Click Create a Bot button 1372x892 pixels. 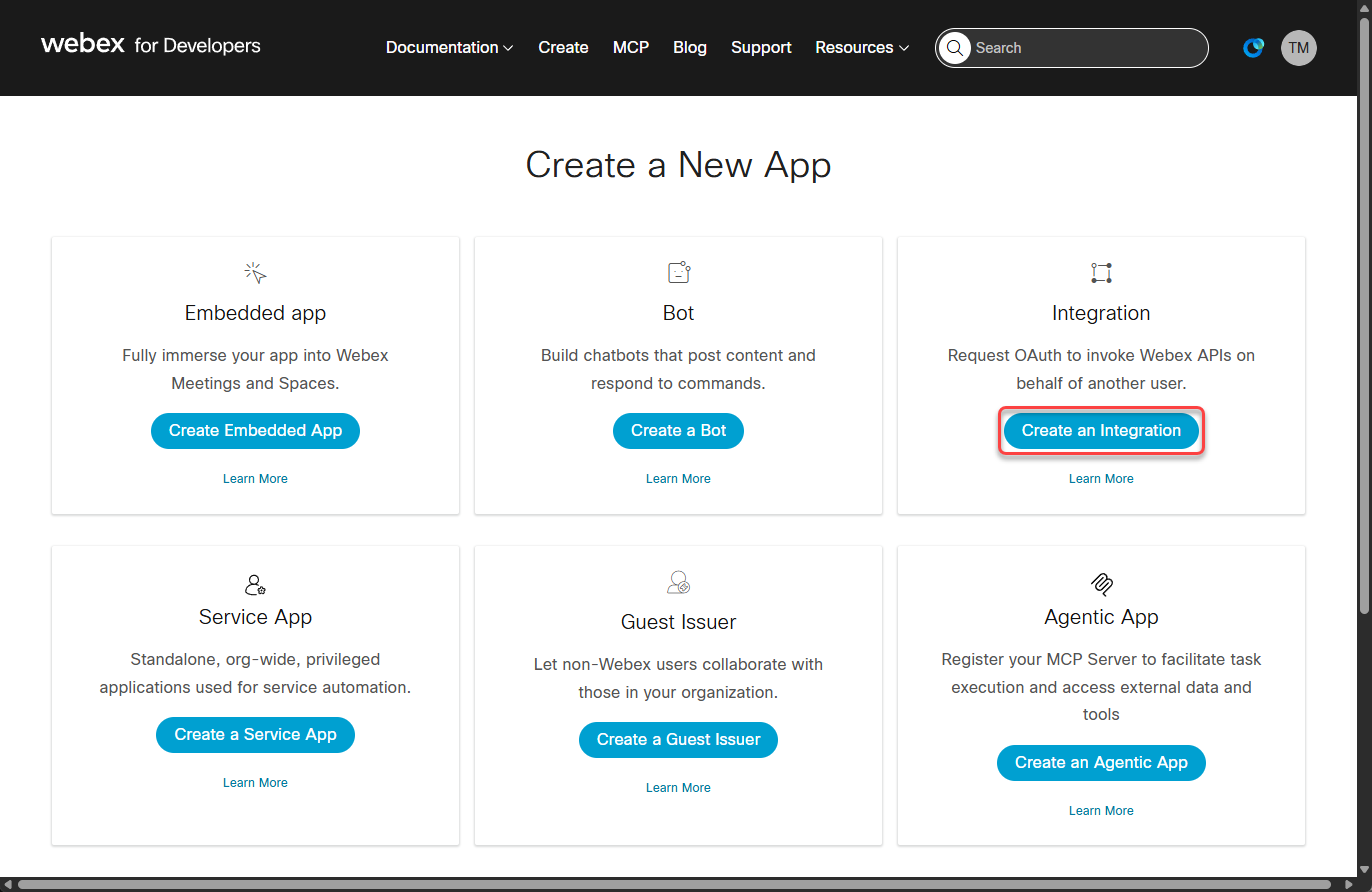(678, 430)
